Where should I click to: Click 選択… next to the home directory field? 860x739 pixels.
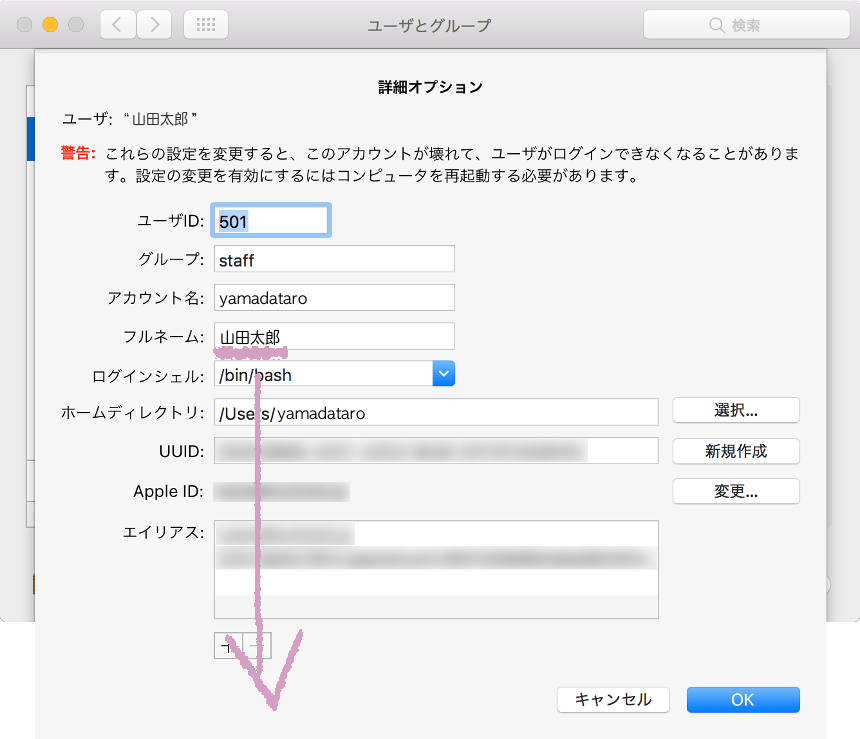coord(736,410)
